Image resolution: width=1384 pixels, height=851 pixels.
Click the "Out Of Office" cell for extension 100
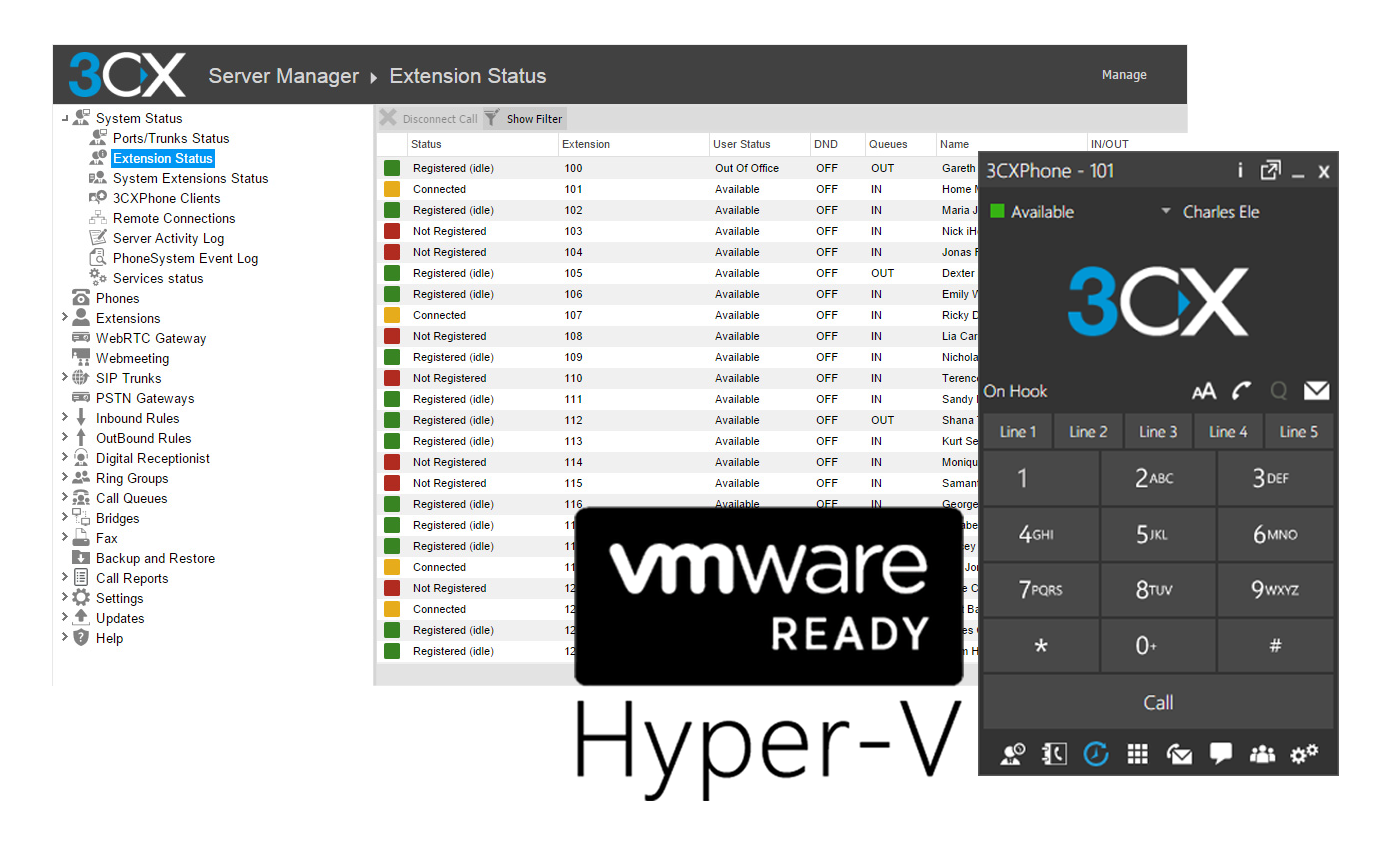pos(747,168)
